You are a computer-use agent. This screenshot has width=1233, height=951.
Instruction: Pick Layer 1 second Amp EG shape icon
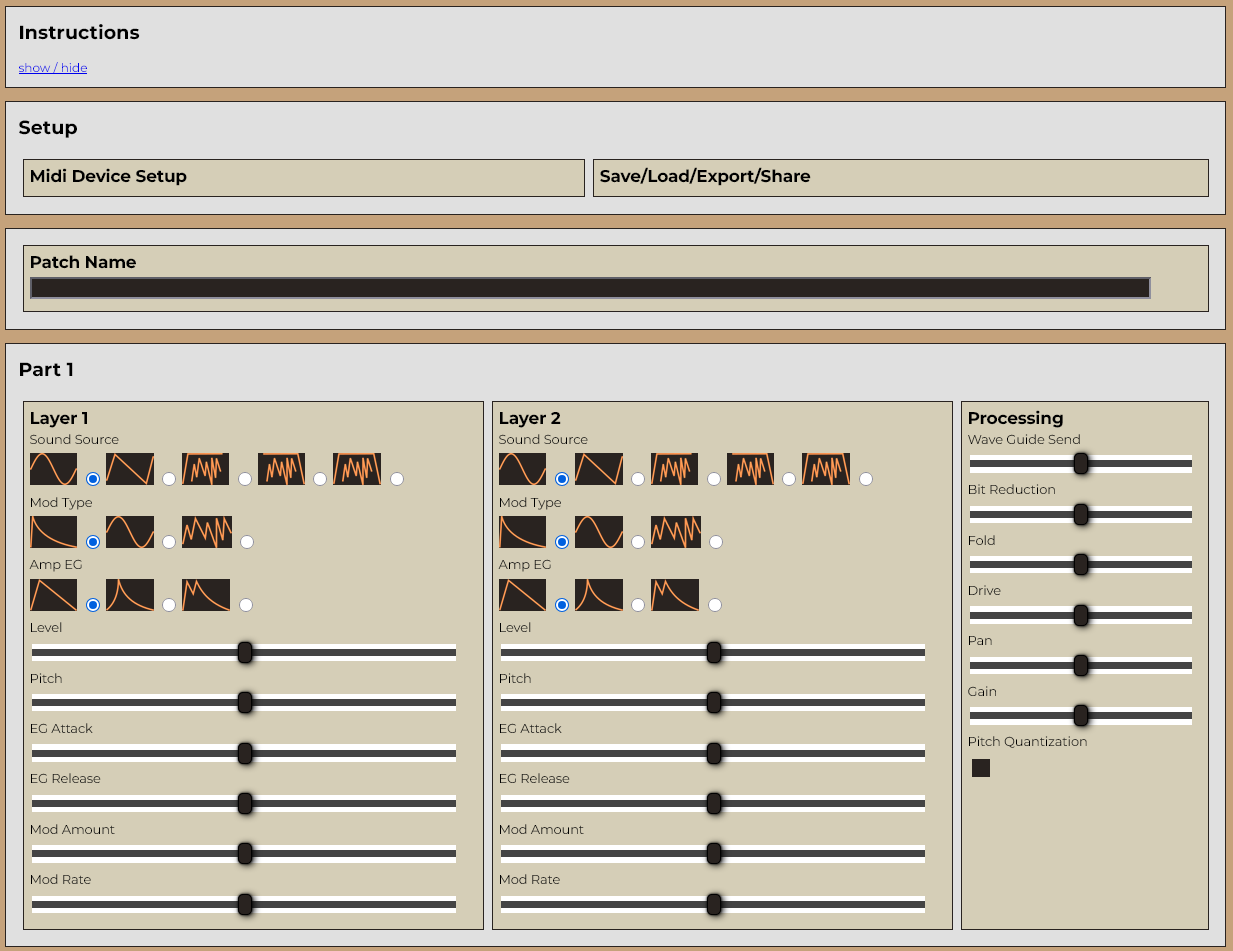[130, 595]
